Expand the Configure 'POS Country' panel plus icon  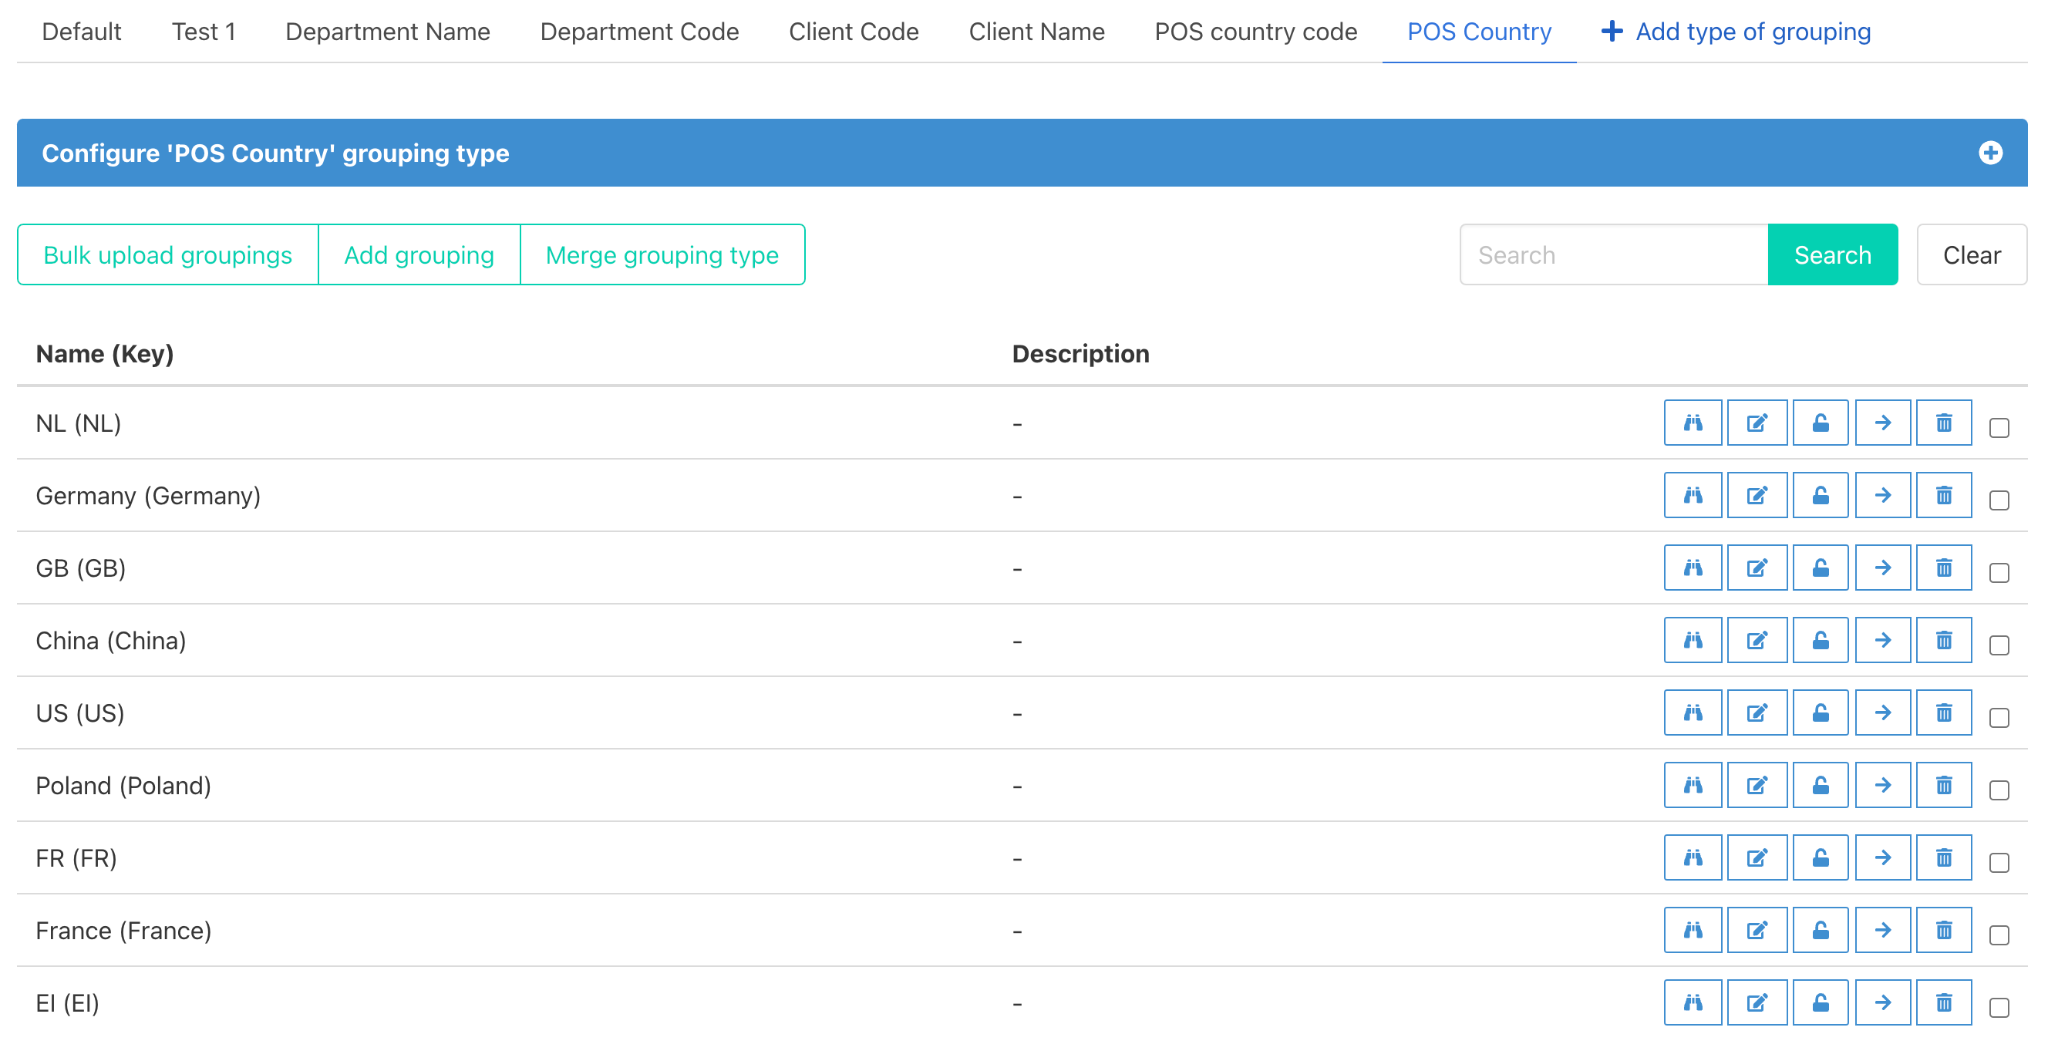(x=1990, y=153)
